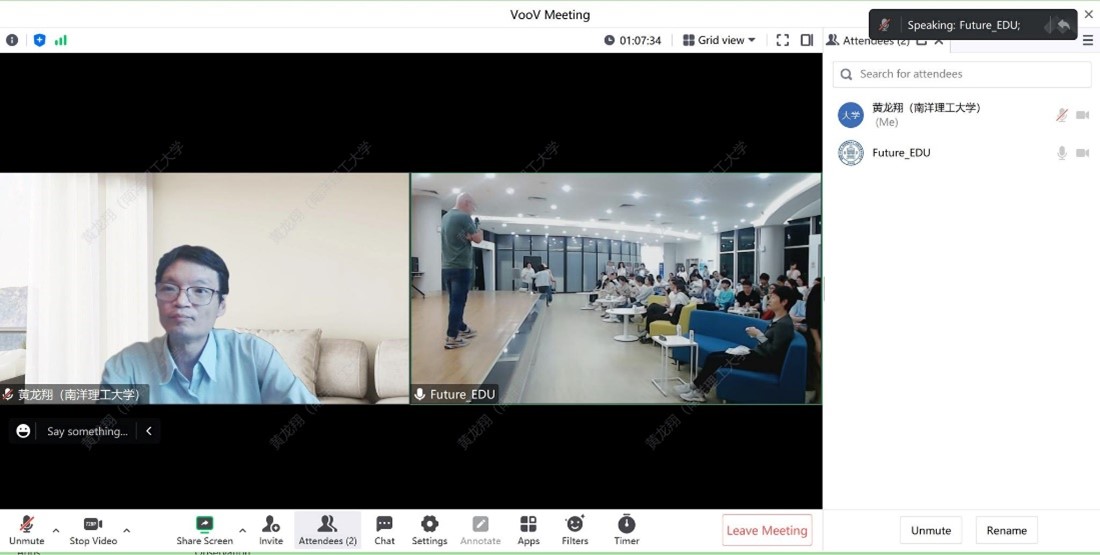Enter full screen mode icon
The width and height of the screenshot is (1100, 555).
pyautogui.click(x=783, y=40)
